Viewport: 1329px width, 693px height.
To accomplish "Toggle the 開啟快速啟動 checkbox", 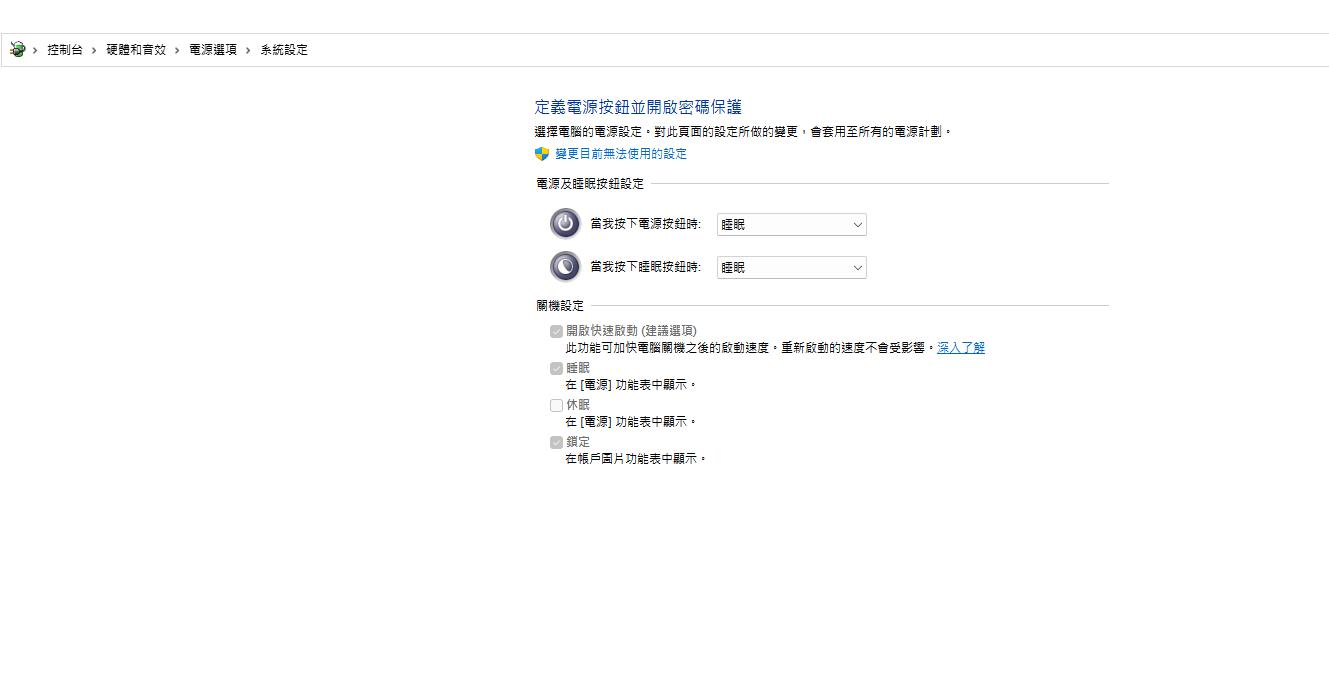I will tap(556, 330).
